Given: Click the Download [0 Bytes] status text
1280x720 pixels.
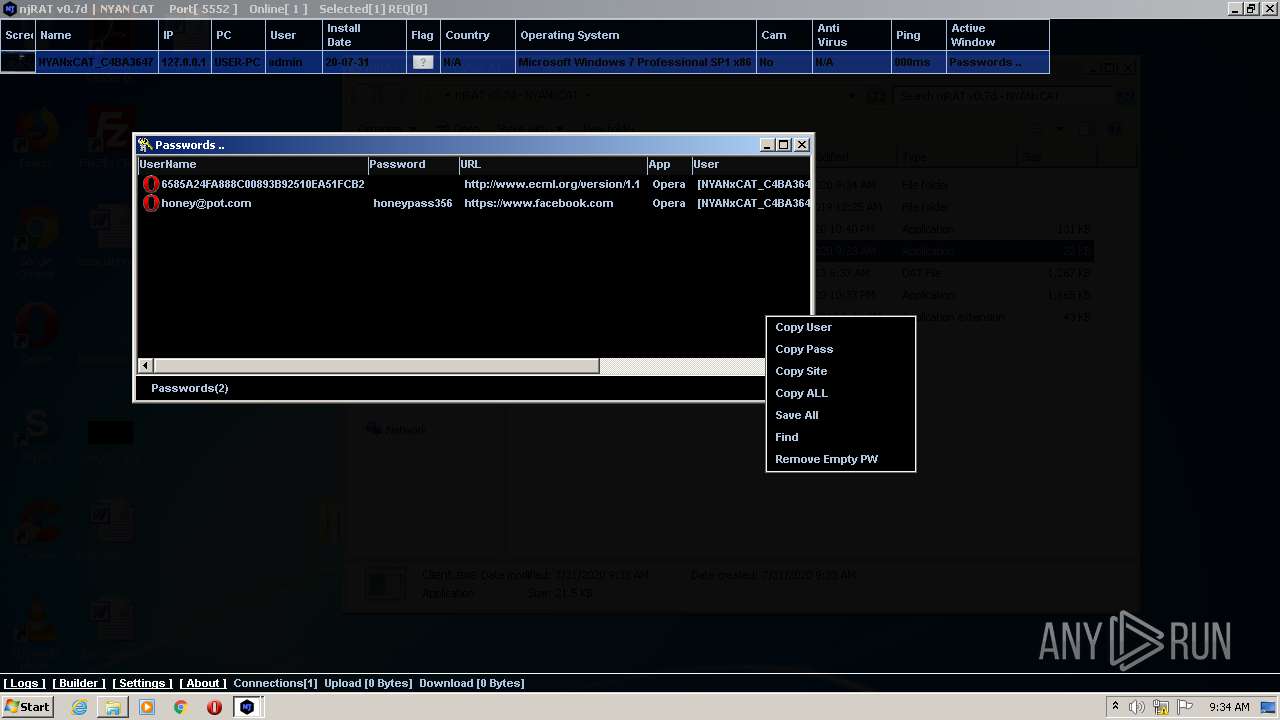Looking at the screenshot, I should 472,683.
